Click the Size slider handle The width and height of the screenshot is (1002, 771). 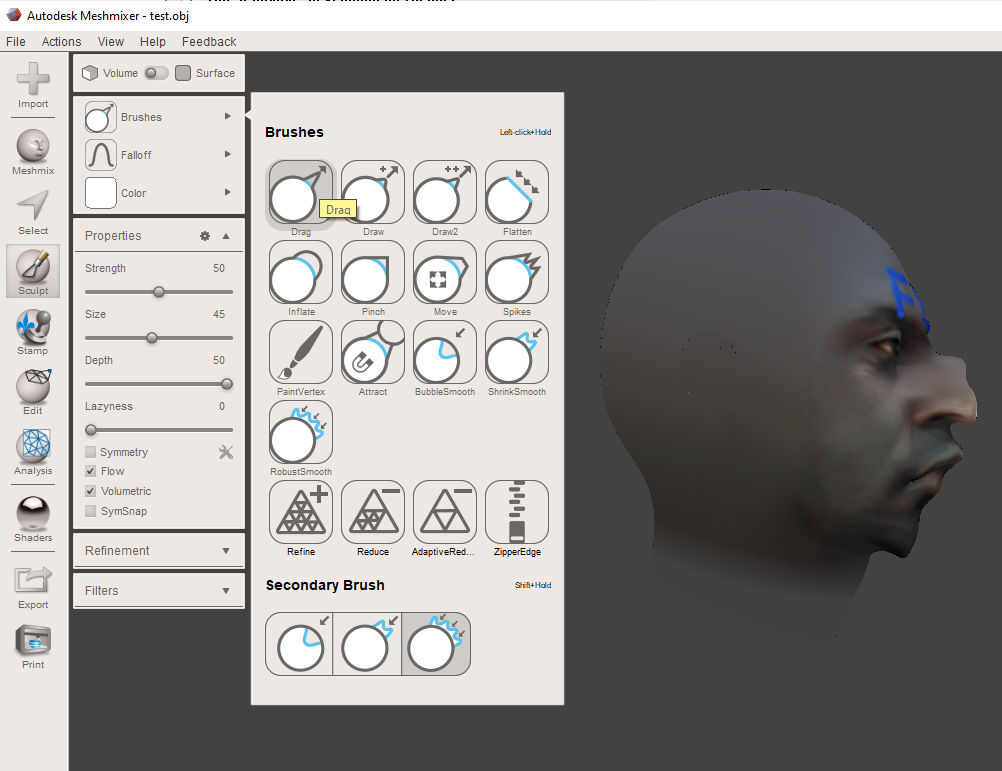(x=151, y=338)
